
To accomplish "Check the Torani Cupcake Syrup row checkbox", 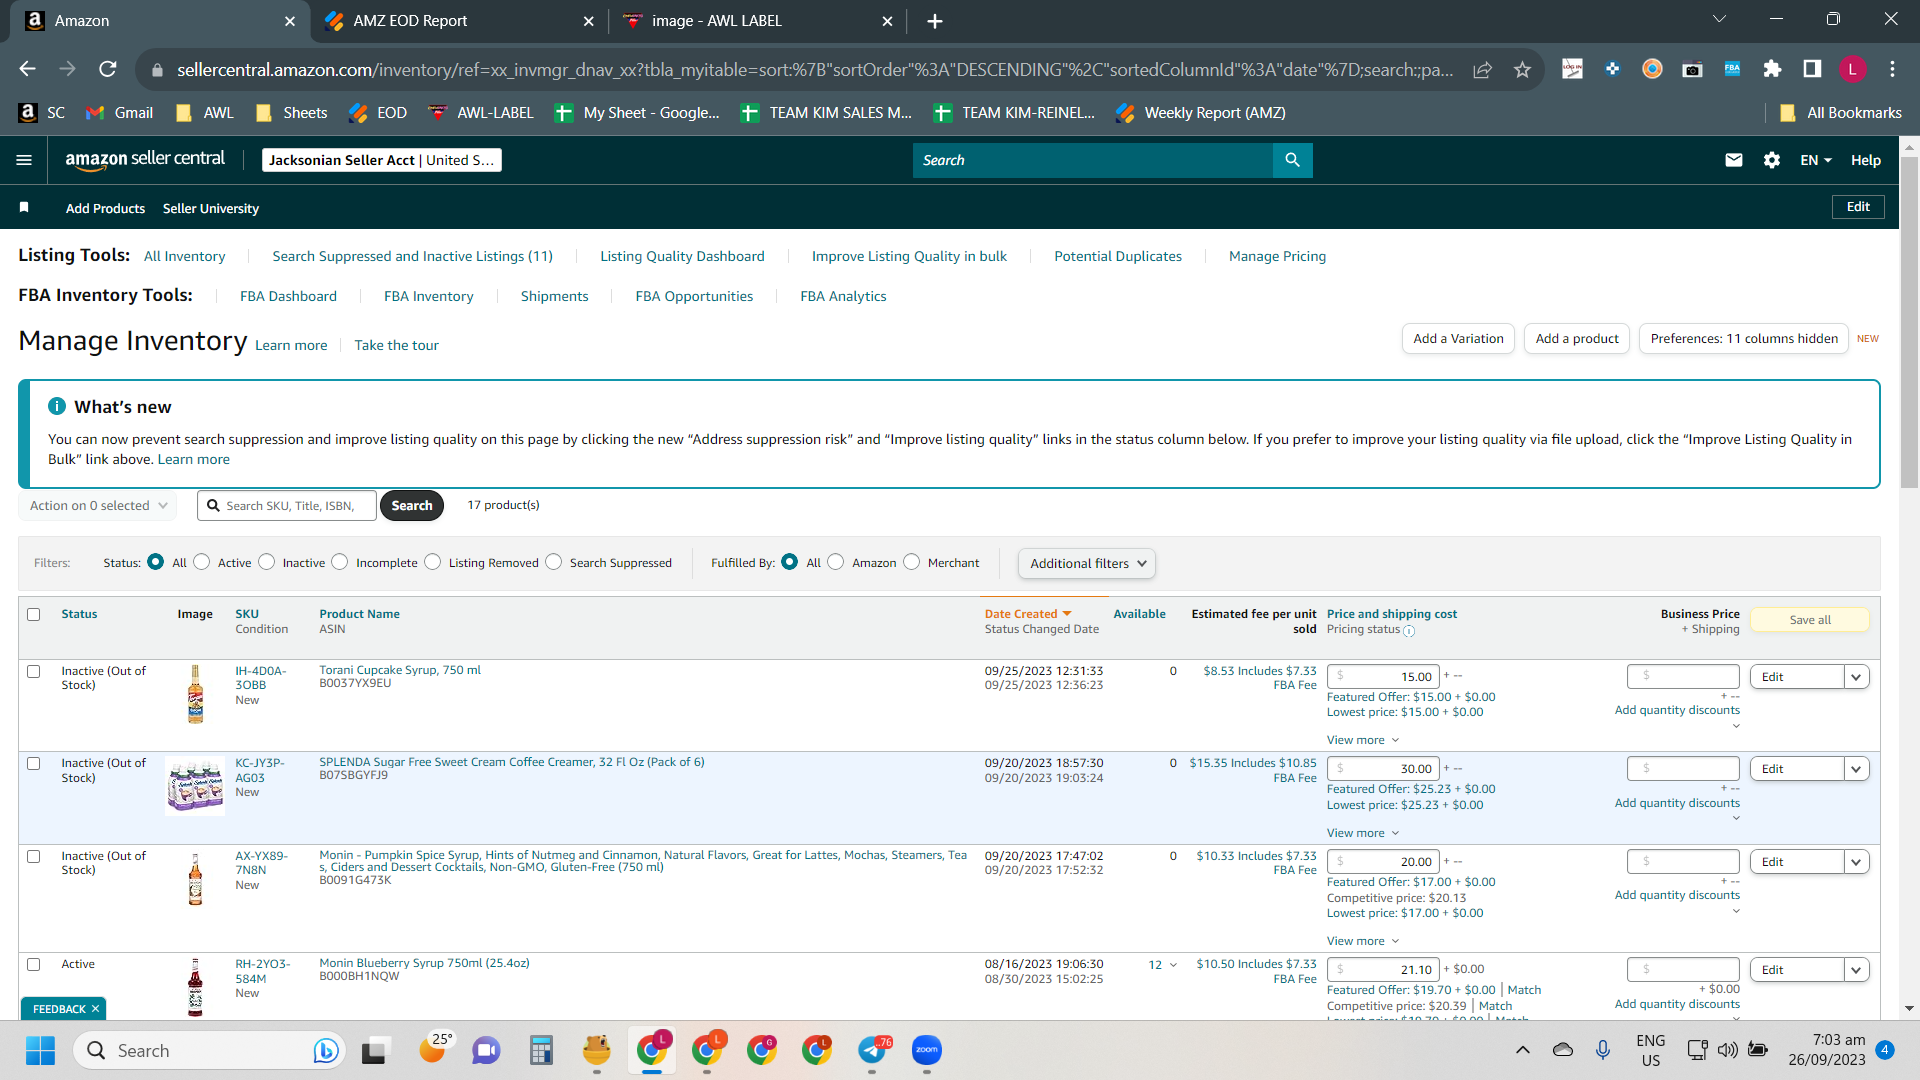I will [34, 672].
